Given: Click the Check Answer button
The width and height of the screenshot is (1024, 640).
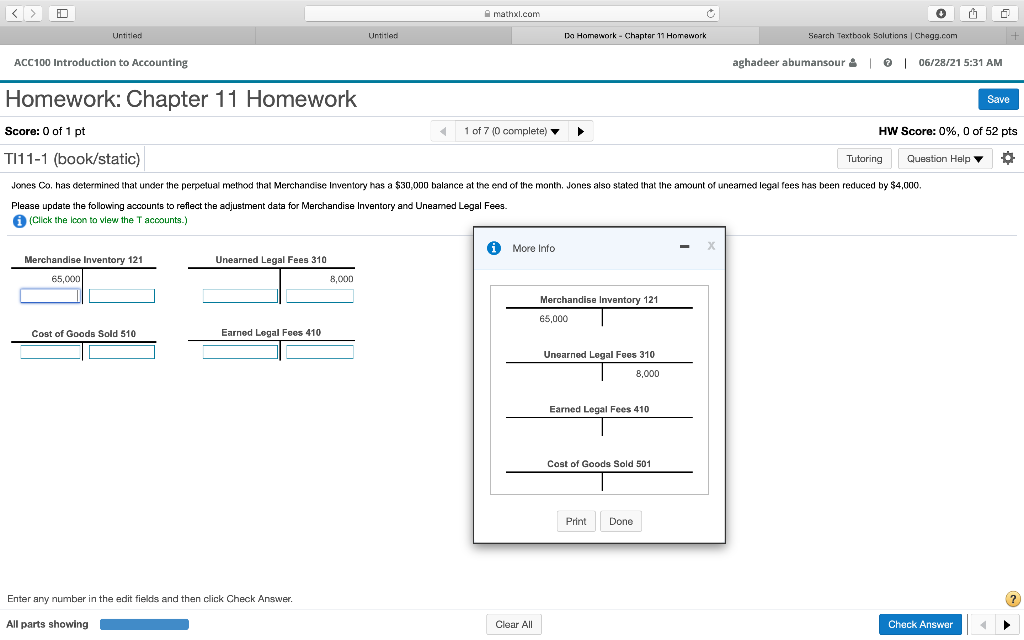Looking at the screenshot, I should pos(920,623).
